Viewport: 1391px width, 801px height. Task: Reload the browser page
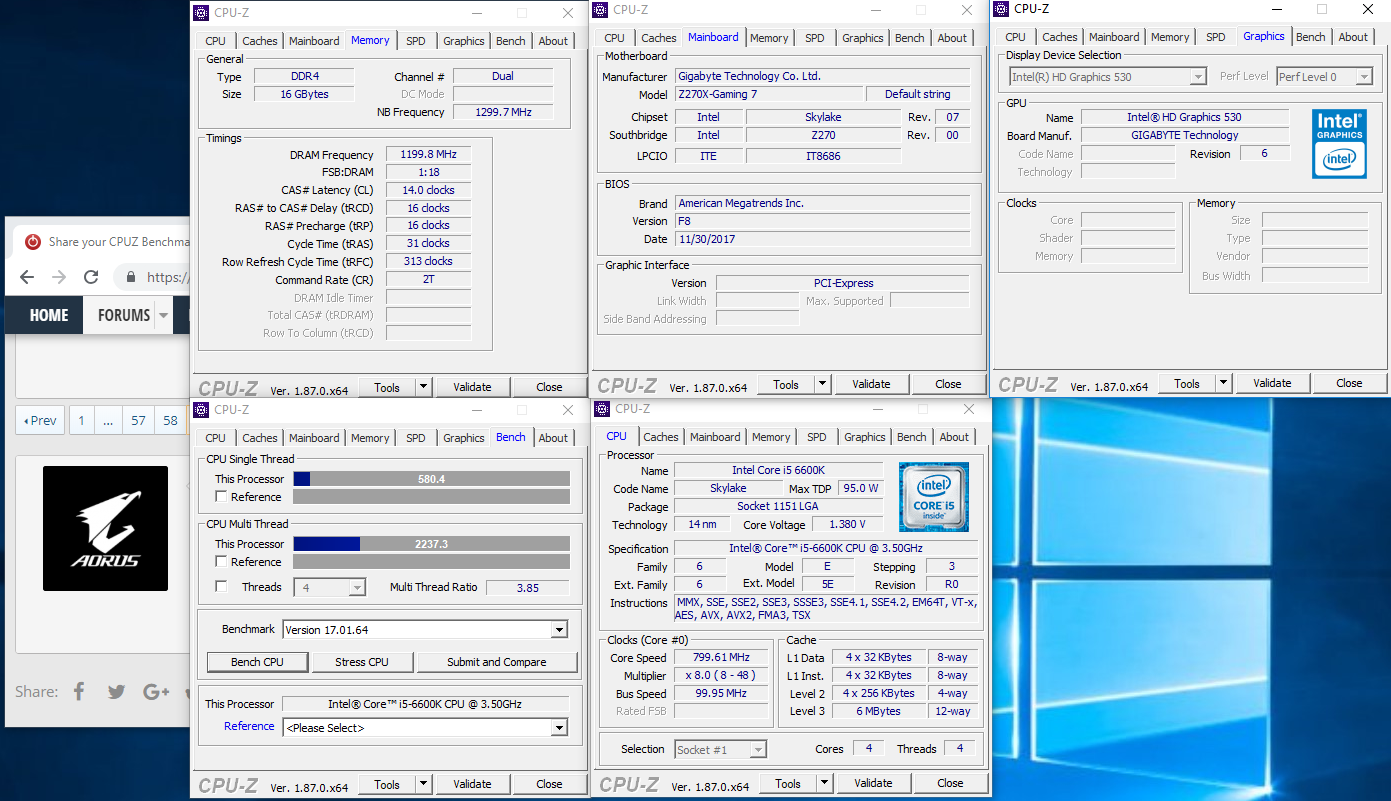coord(91,277)
